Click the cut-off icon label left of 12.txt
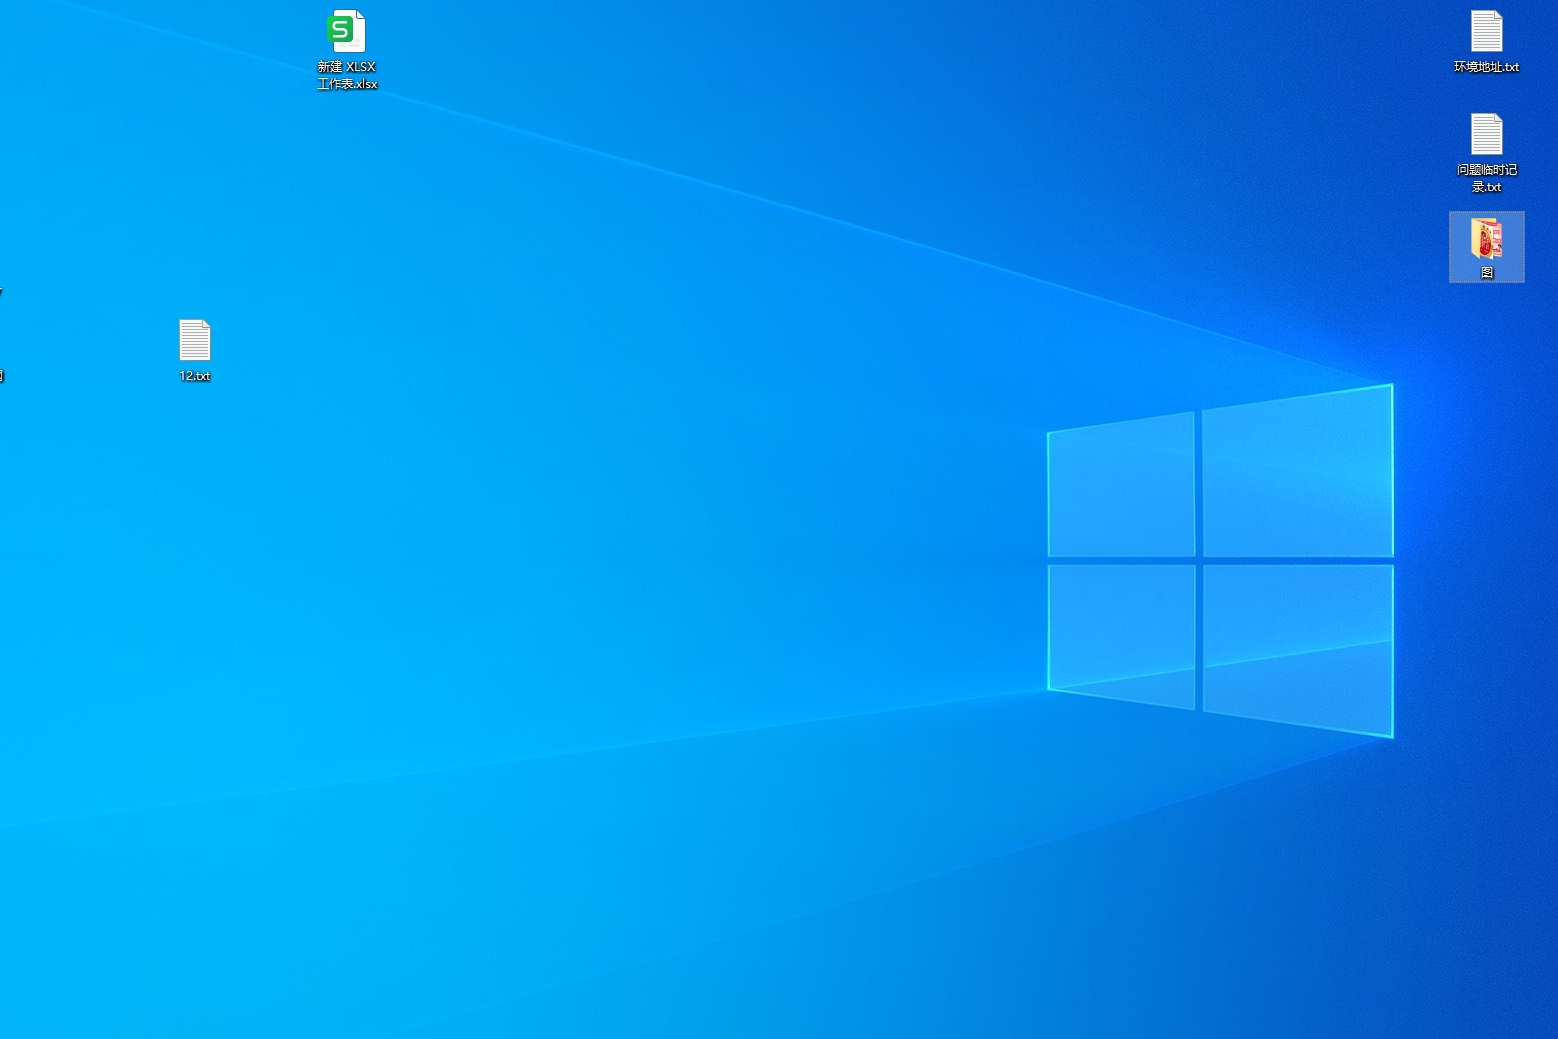This screenshot has width=1558, height=1039. (2, 376)
